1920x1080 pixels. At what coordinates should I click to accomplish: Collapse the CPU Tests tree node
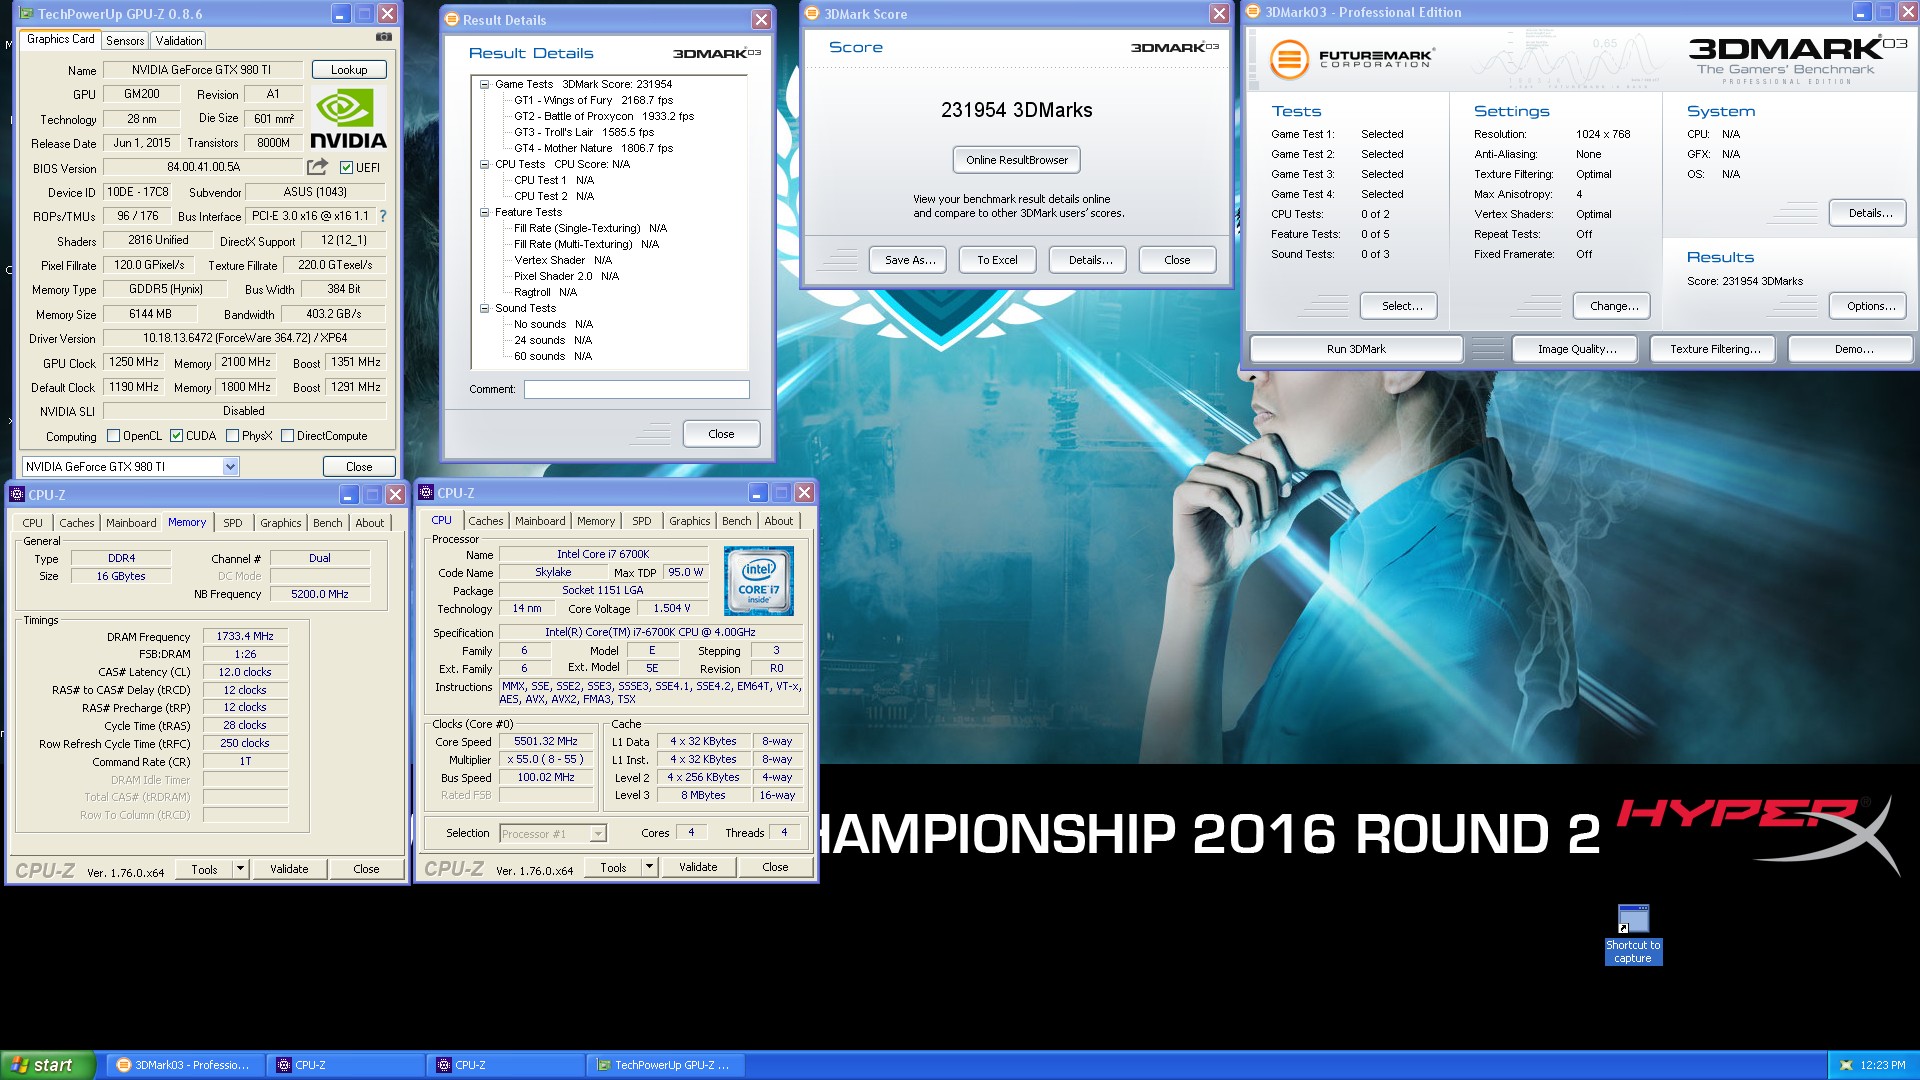click(x=485, y=164)
